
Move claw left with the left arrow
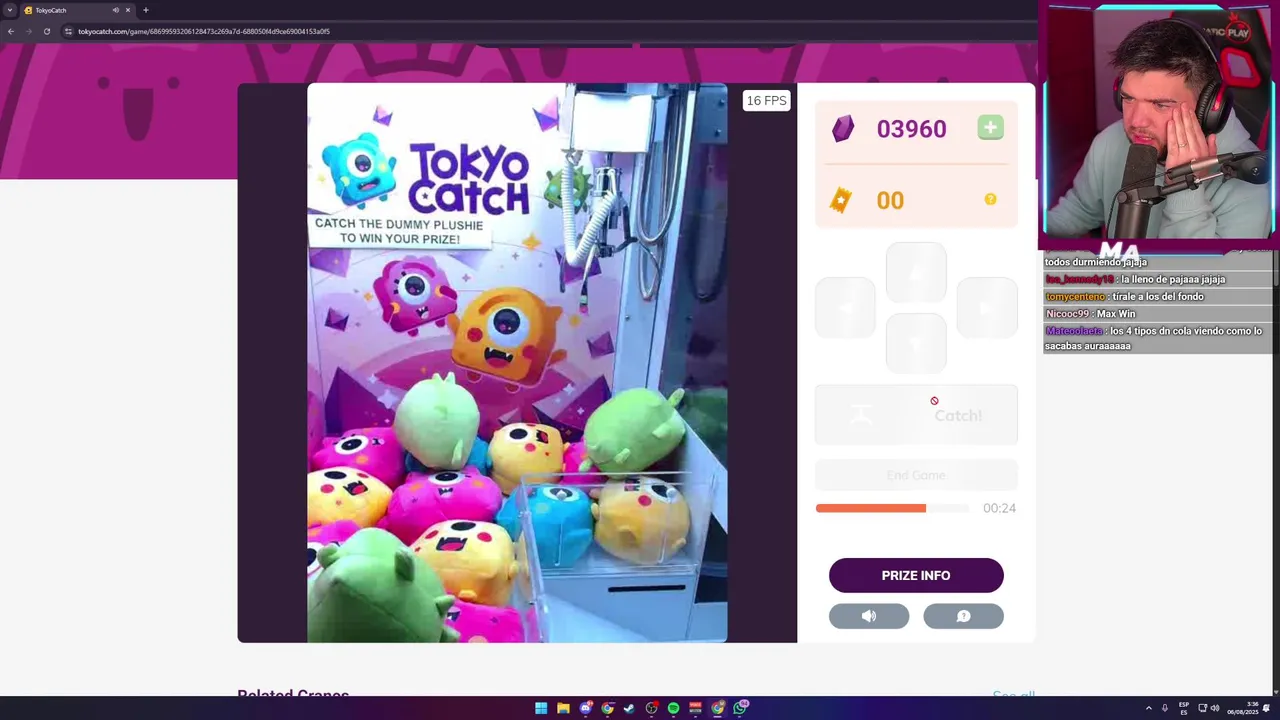(x=845, y=308)
